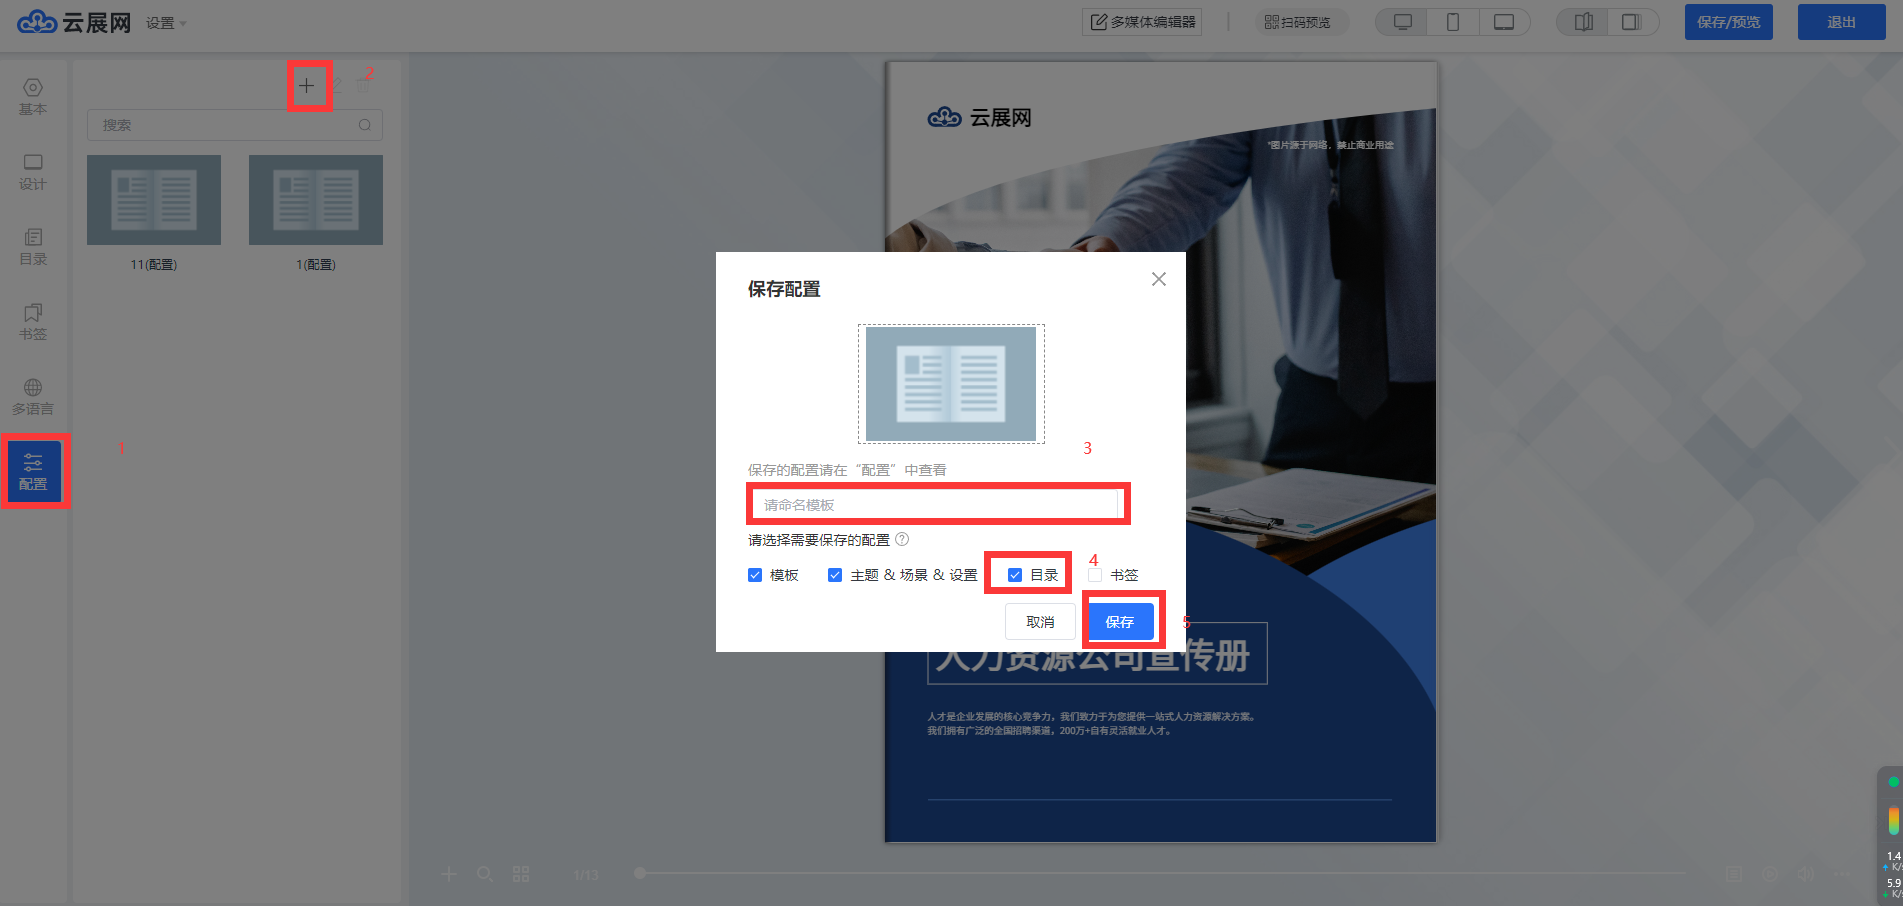This screenshot has height=906, width=1903.
Task: Select the 11(配置) thumbnail
Action: (154, 200)
